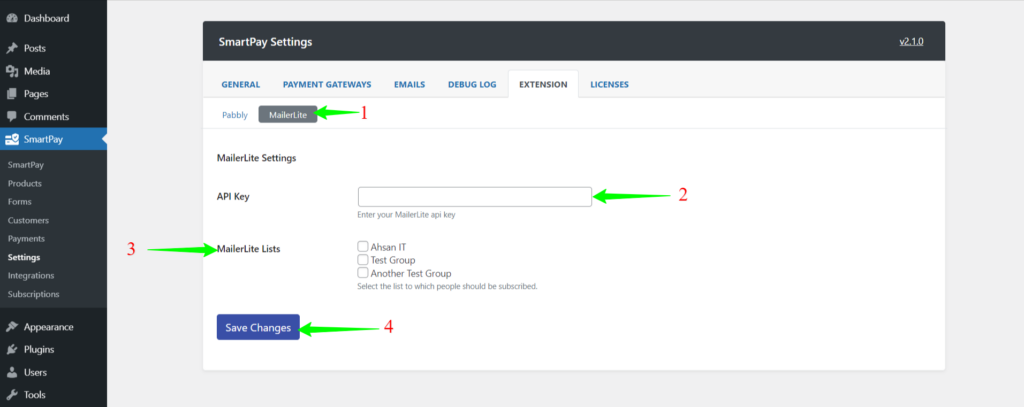Click the Ahsan IT label text
1024x407 pixels.
point(389,247)
